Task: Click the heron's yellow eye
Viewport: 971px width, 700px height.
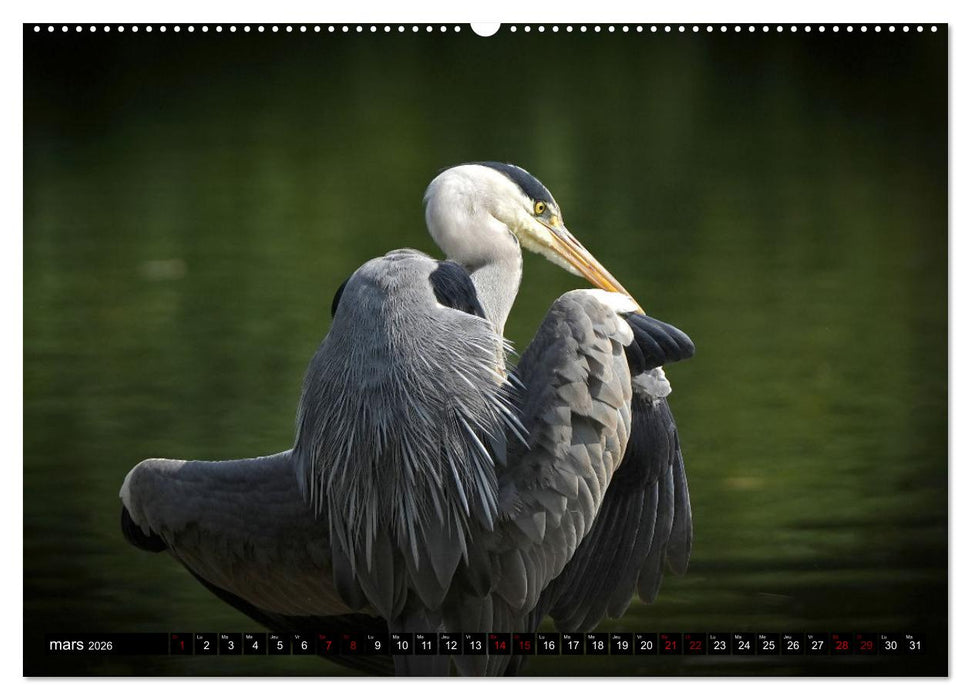Action: pos(540,208)
